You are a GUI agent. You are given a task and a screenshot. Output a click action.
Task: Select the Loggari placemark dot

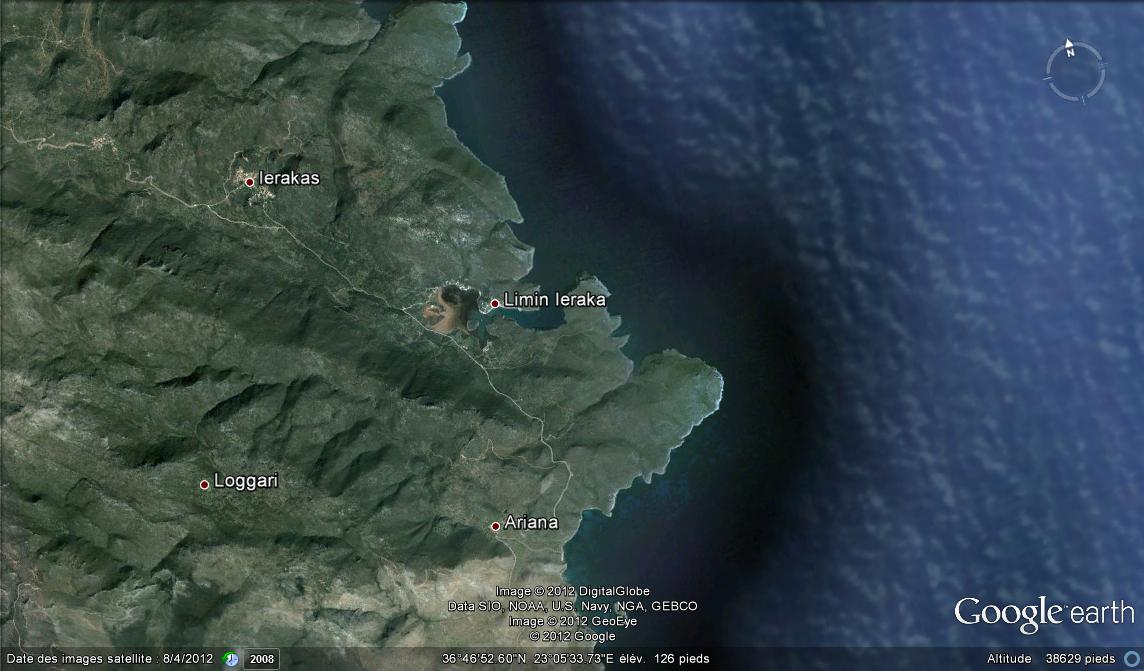click(204, 484)
